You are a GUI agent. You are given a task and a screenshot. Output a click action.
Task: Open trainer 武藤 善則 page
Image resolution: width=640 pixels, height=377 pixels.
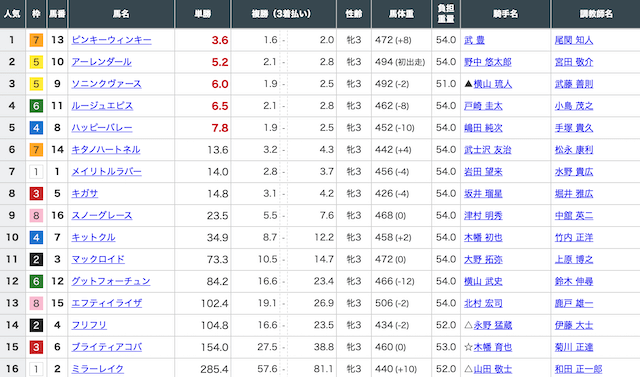(574, 84)
